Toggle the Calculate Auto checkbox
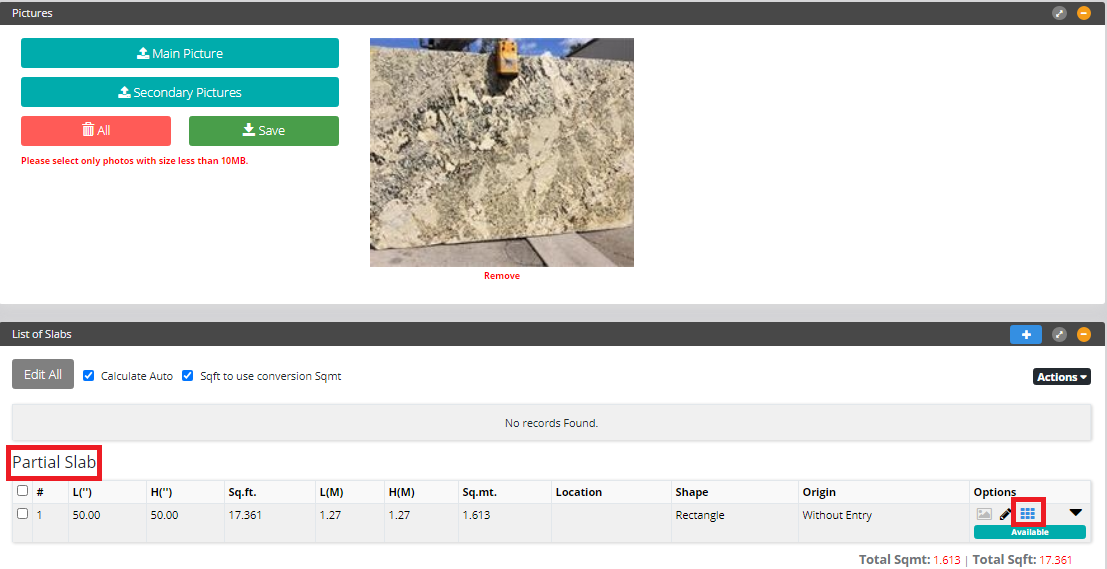 pos(89,376)
